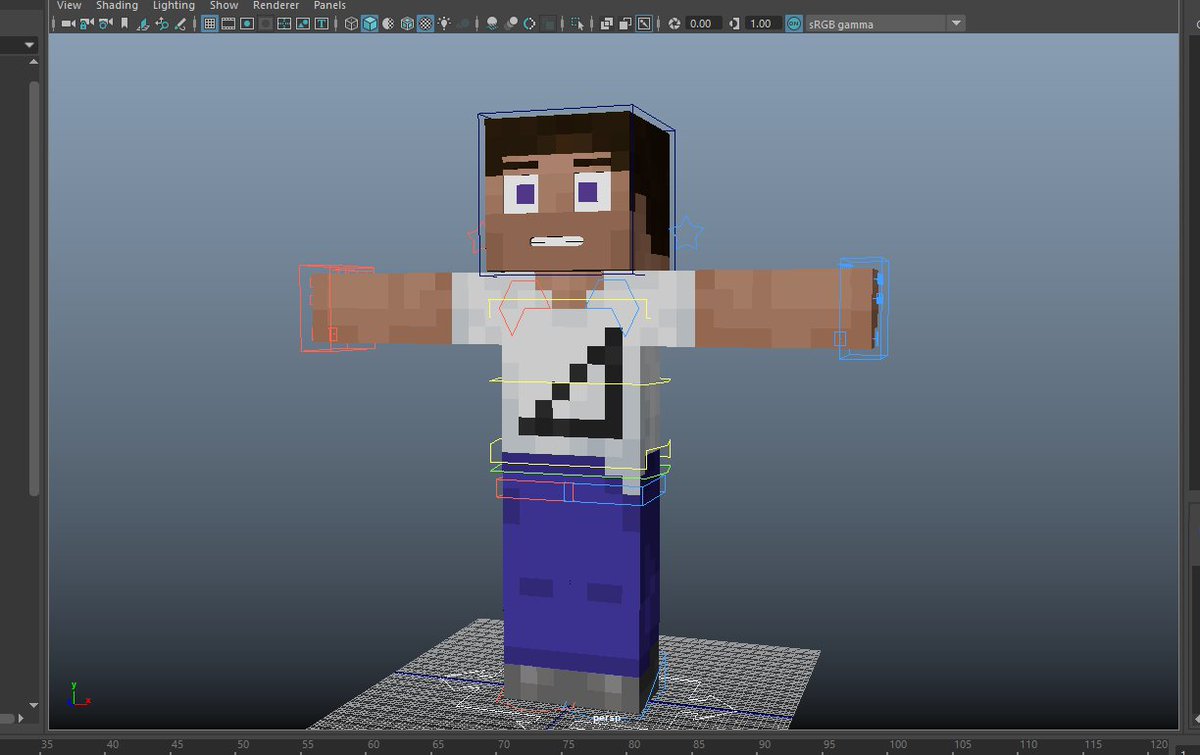Click the camera Bookmarks icon
1200x755 pixels.
pyautogui.click(x=124, y=23)
